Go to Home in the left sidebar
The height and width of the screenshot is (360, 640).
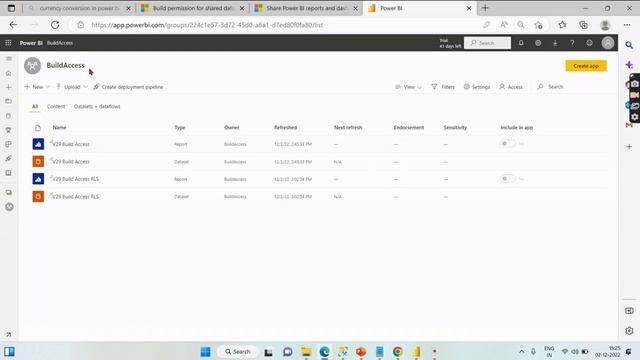coord(9,73)
